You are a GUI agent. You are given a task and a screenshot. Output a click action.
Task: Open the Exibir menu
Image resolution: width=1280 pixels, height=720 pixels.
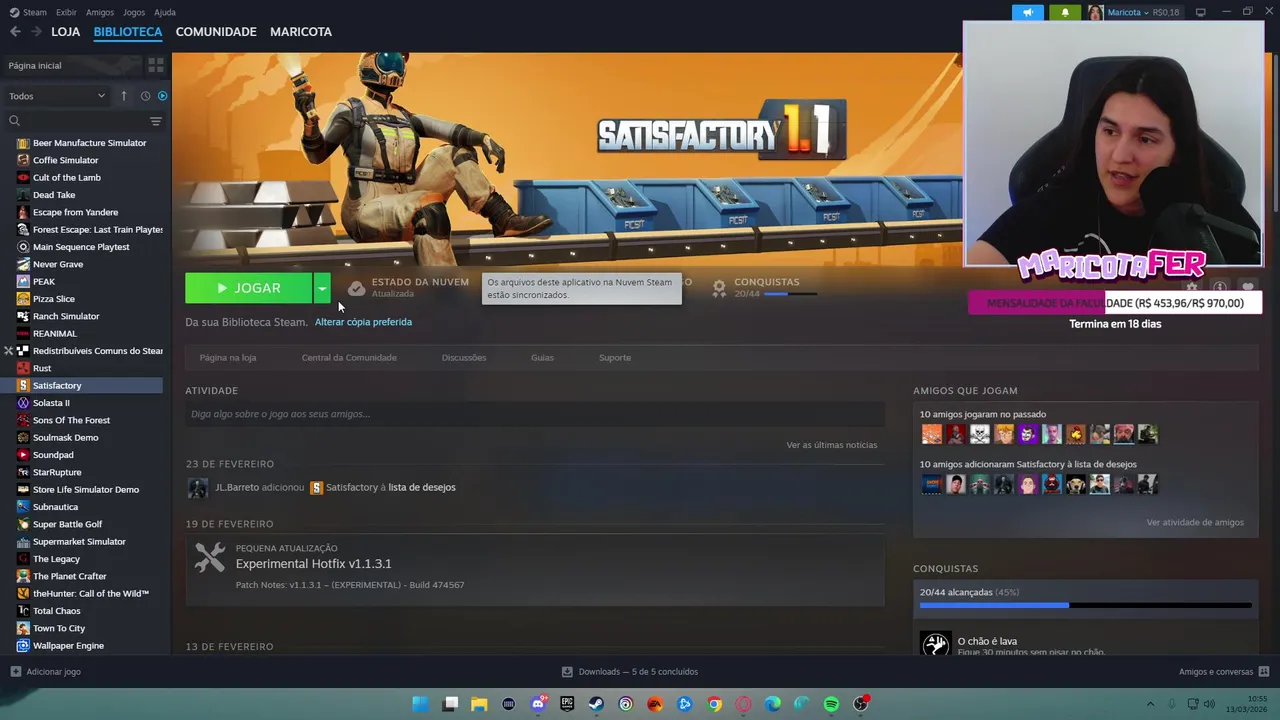coord(66,12)
